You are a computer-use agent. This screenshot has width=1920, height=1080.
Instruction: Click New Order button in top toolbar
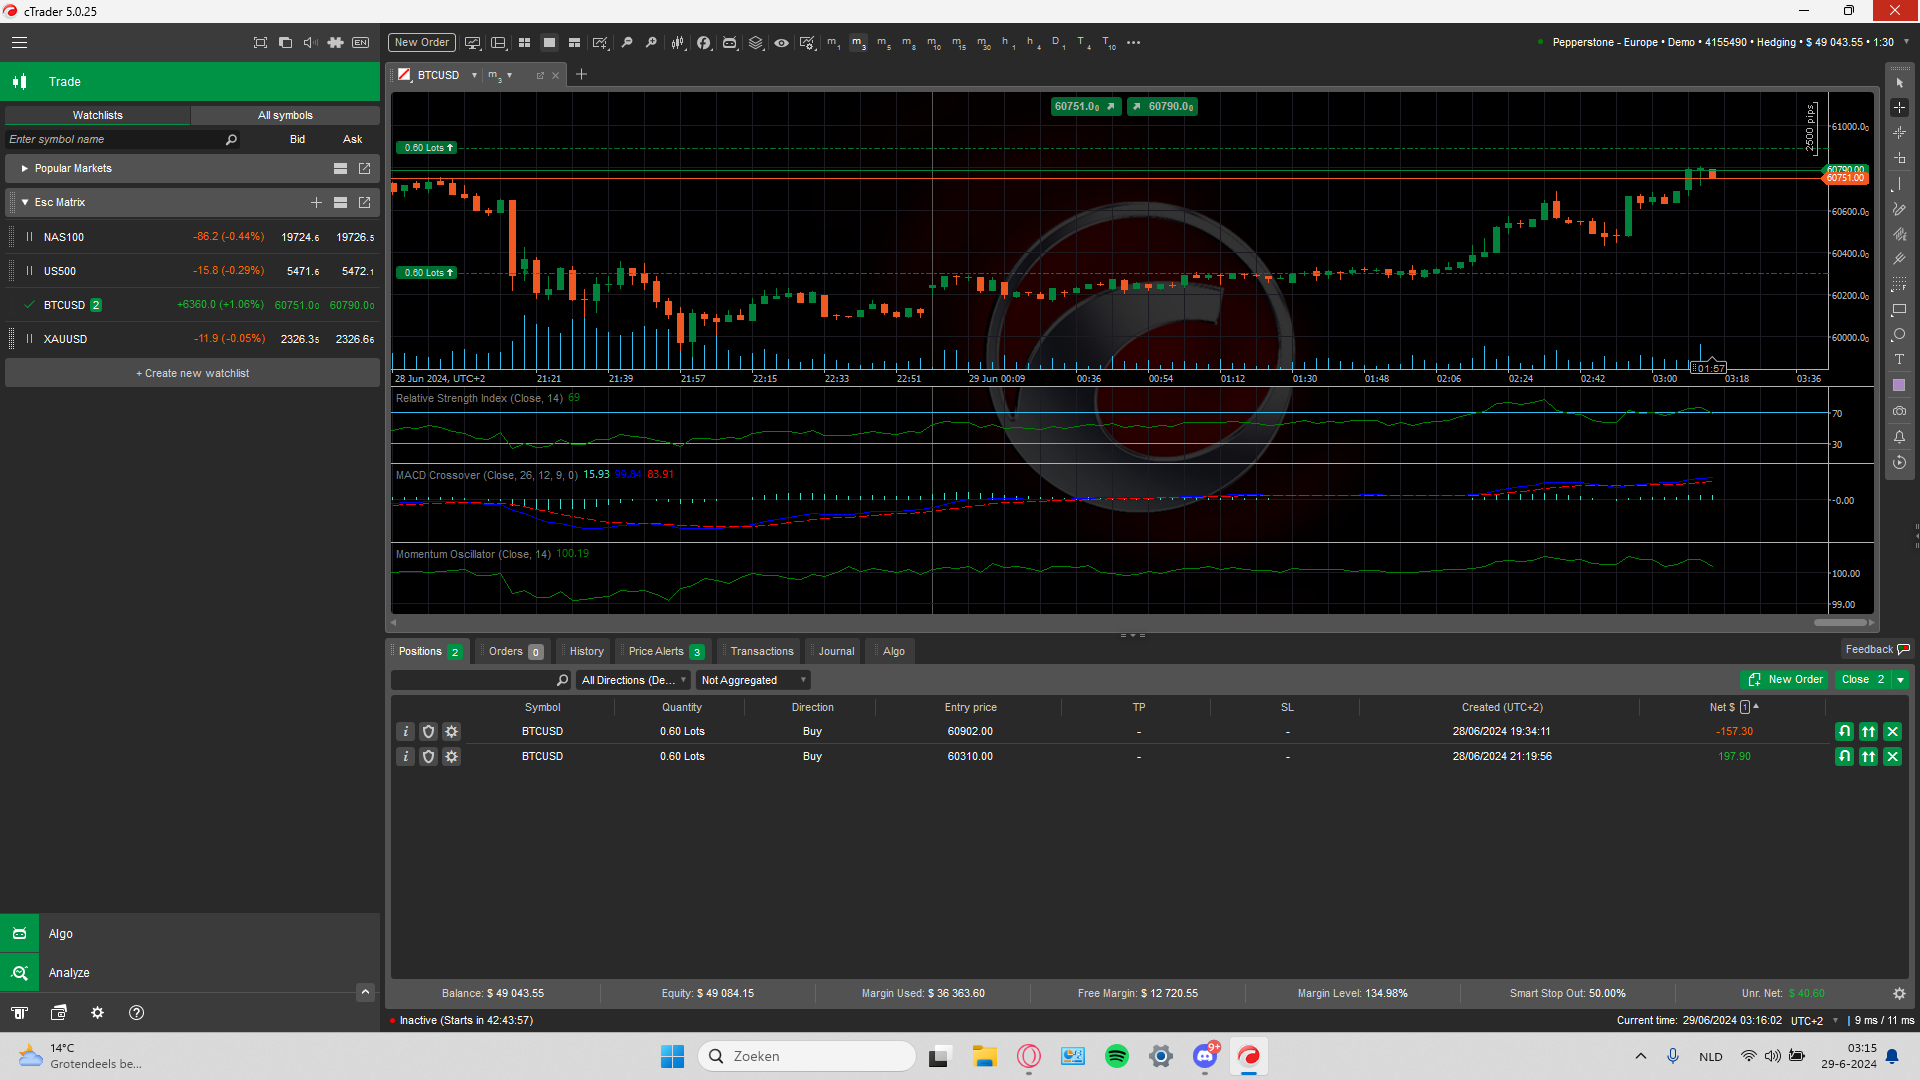click(x=421, y=43)
